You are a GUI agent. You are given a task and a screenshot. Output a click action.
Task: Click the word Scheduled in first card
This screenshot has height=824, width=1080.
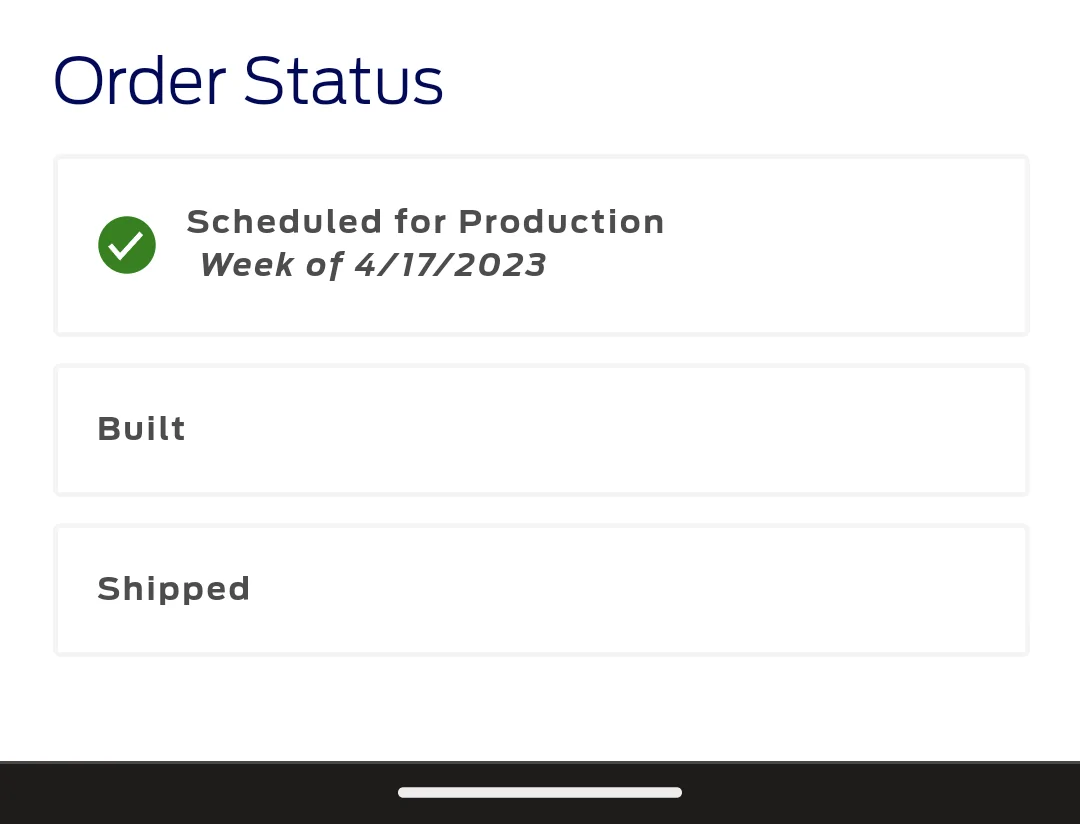284,222
